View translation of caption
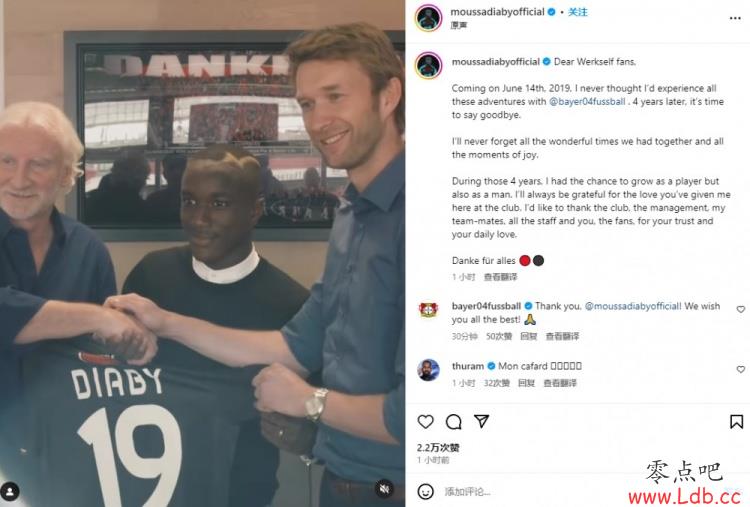The image size is (750, 507). tap(500, 277)
